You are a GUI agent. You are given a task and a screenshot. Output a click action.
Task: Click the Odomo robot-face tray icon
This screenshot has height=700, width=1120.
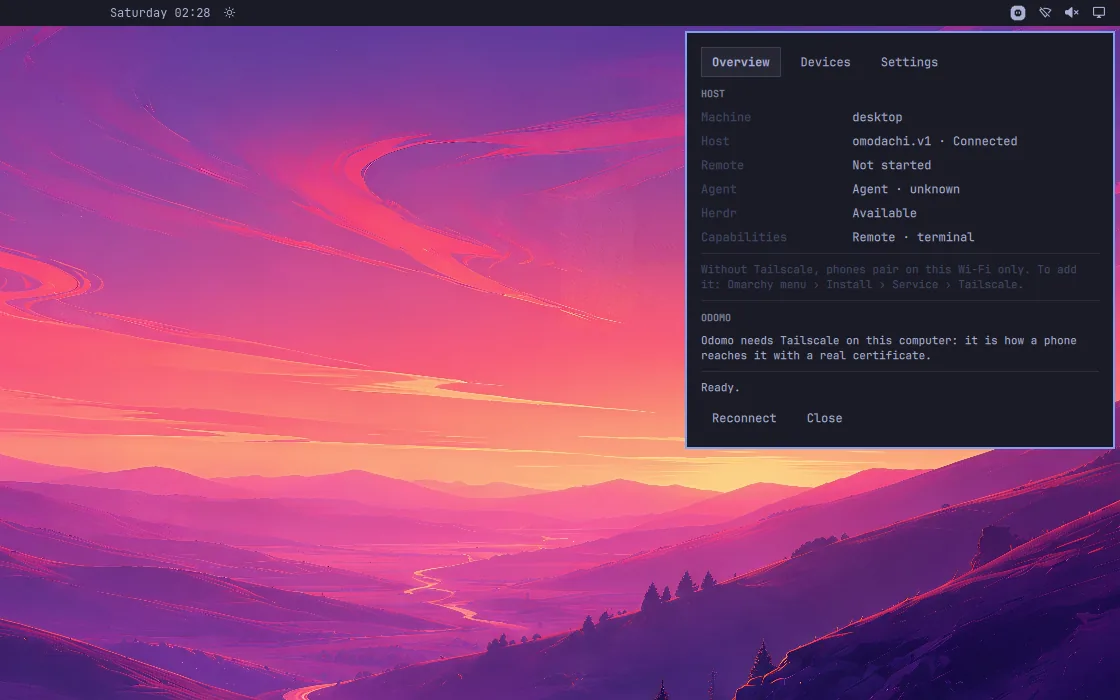[1018, 13]
